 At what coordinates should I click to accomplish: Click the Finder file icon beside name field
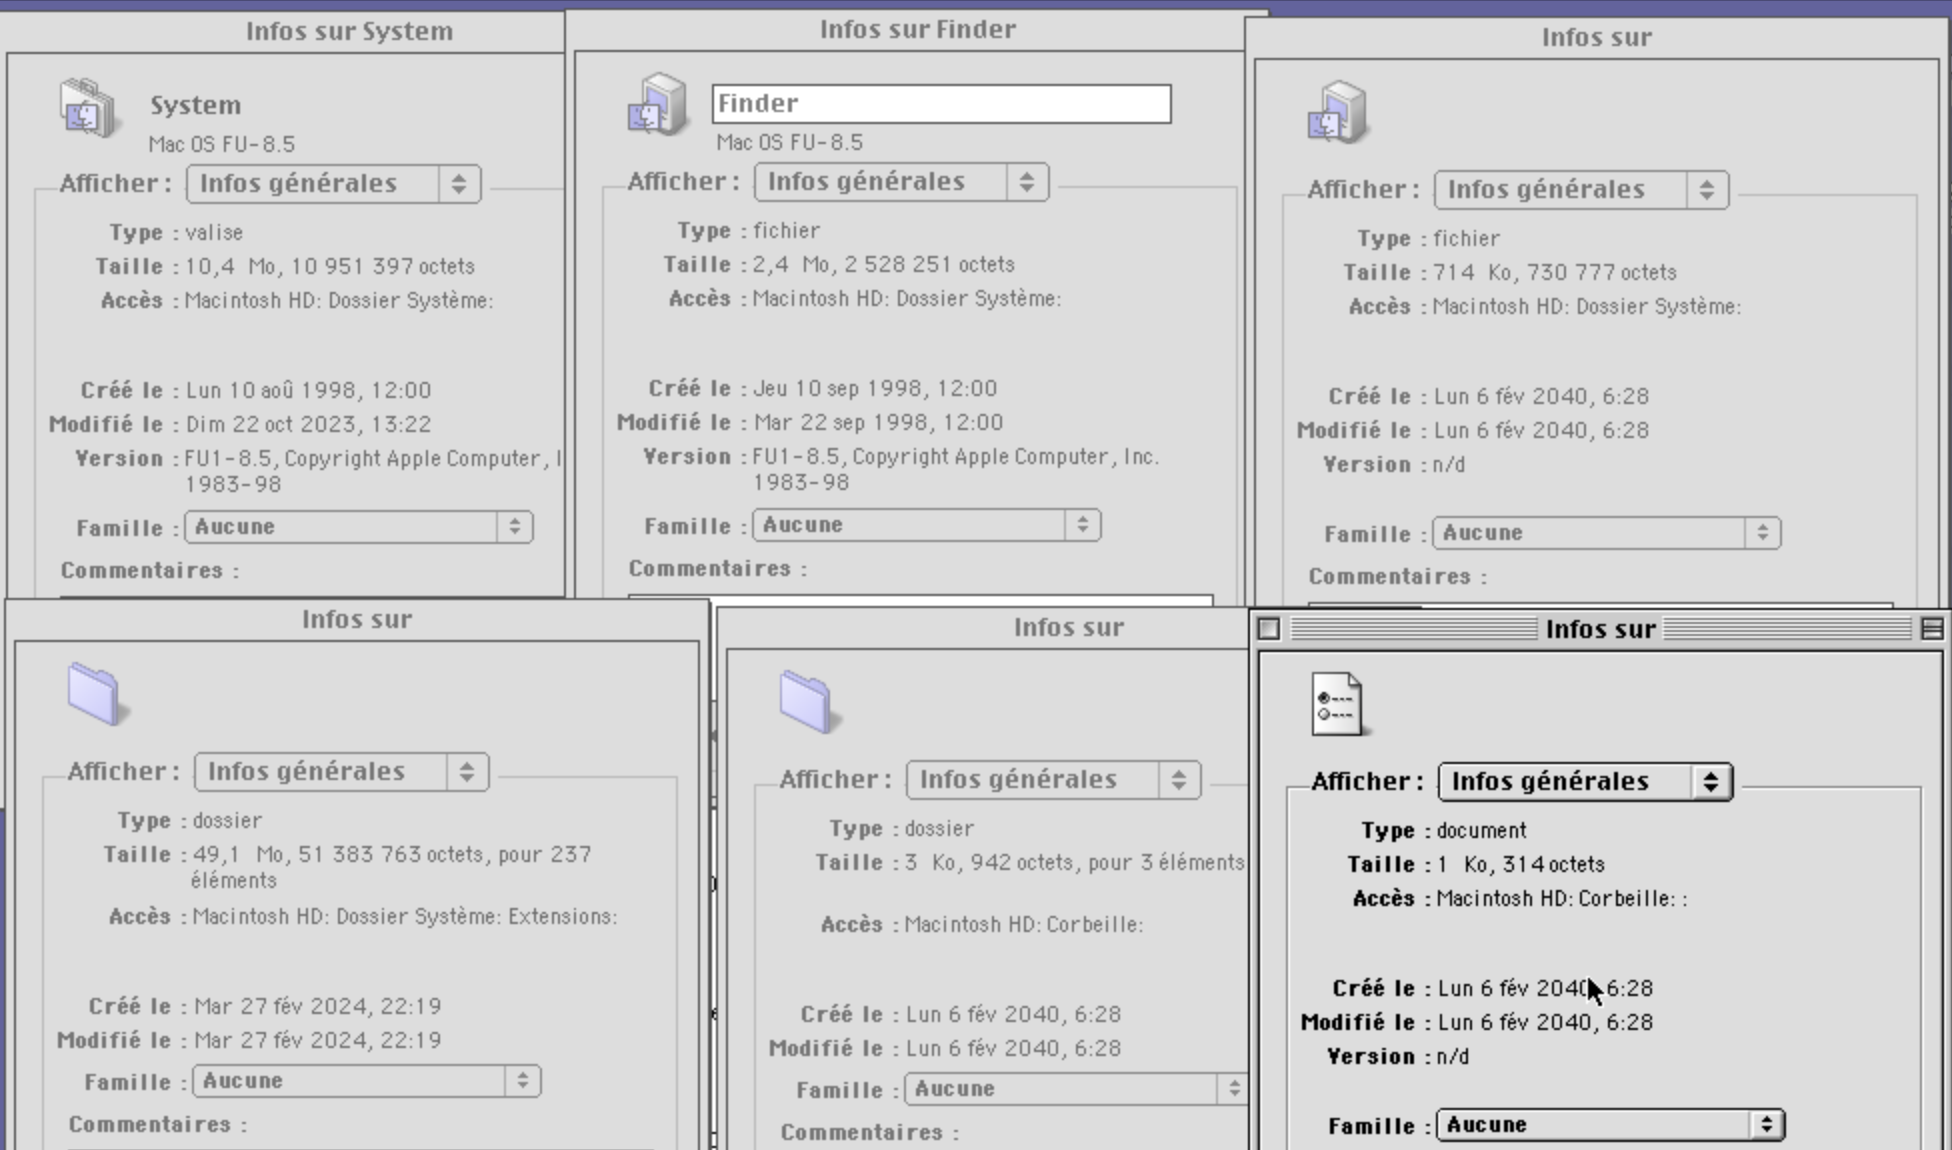coord(657,104)
